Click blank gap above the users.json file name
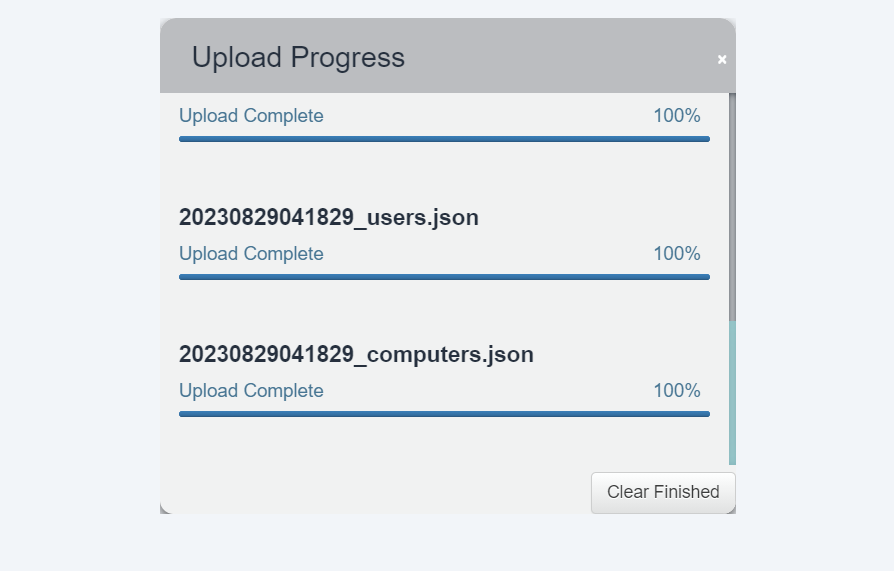The height and width of the screenshot is (571, 894). (x=444, y=175)
